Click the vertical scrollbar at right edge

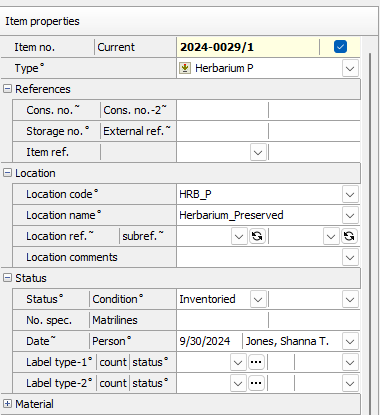coord(370,233)
